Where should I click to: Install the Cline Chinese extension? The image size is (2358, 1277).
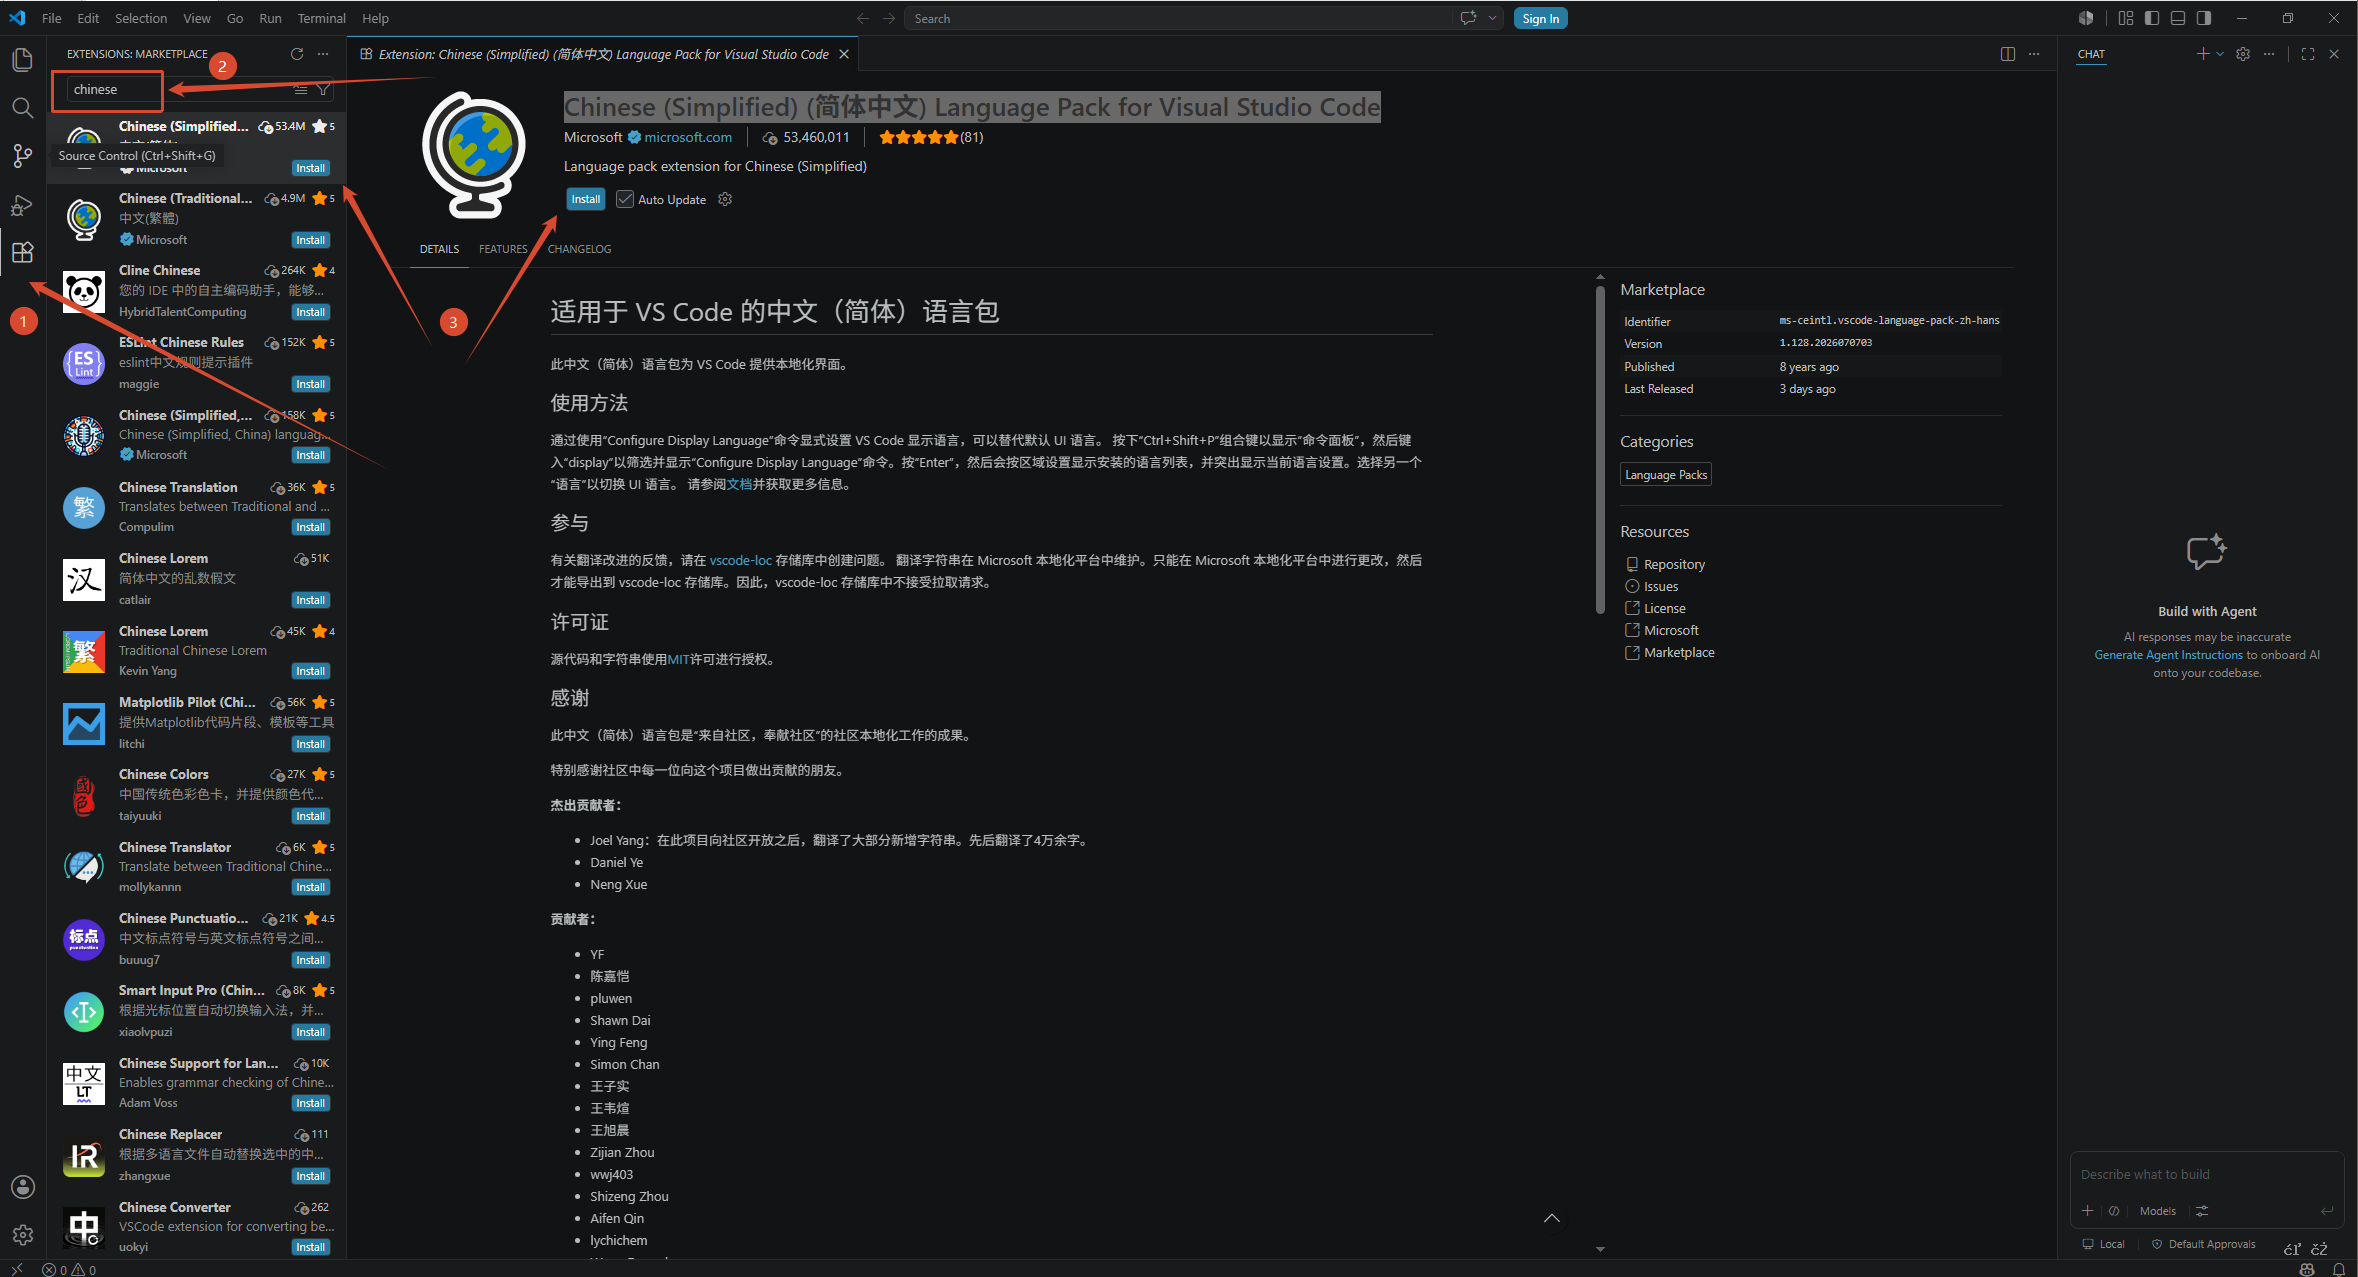click(x=310, y=312)
